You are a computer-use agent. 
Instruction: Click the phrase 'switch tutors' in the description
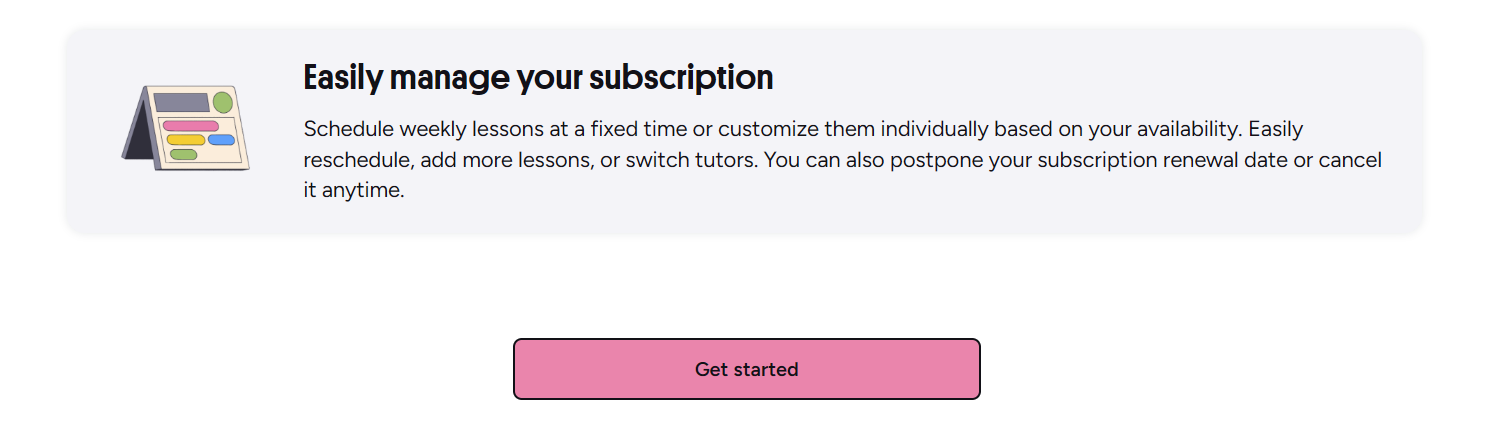tap(690, 161)
